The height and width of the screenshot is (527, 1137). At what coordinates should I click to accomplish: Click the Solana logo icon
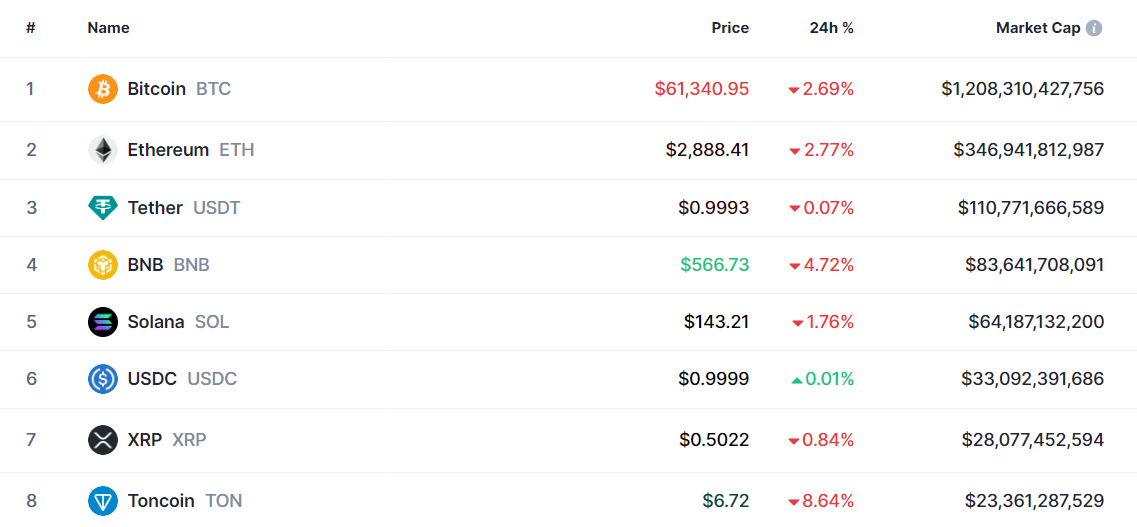[x=102, y=322]
